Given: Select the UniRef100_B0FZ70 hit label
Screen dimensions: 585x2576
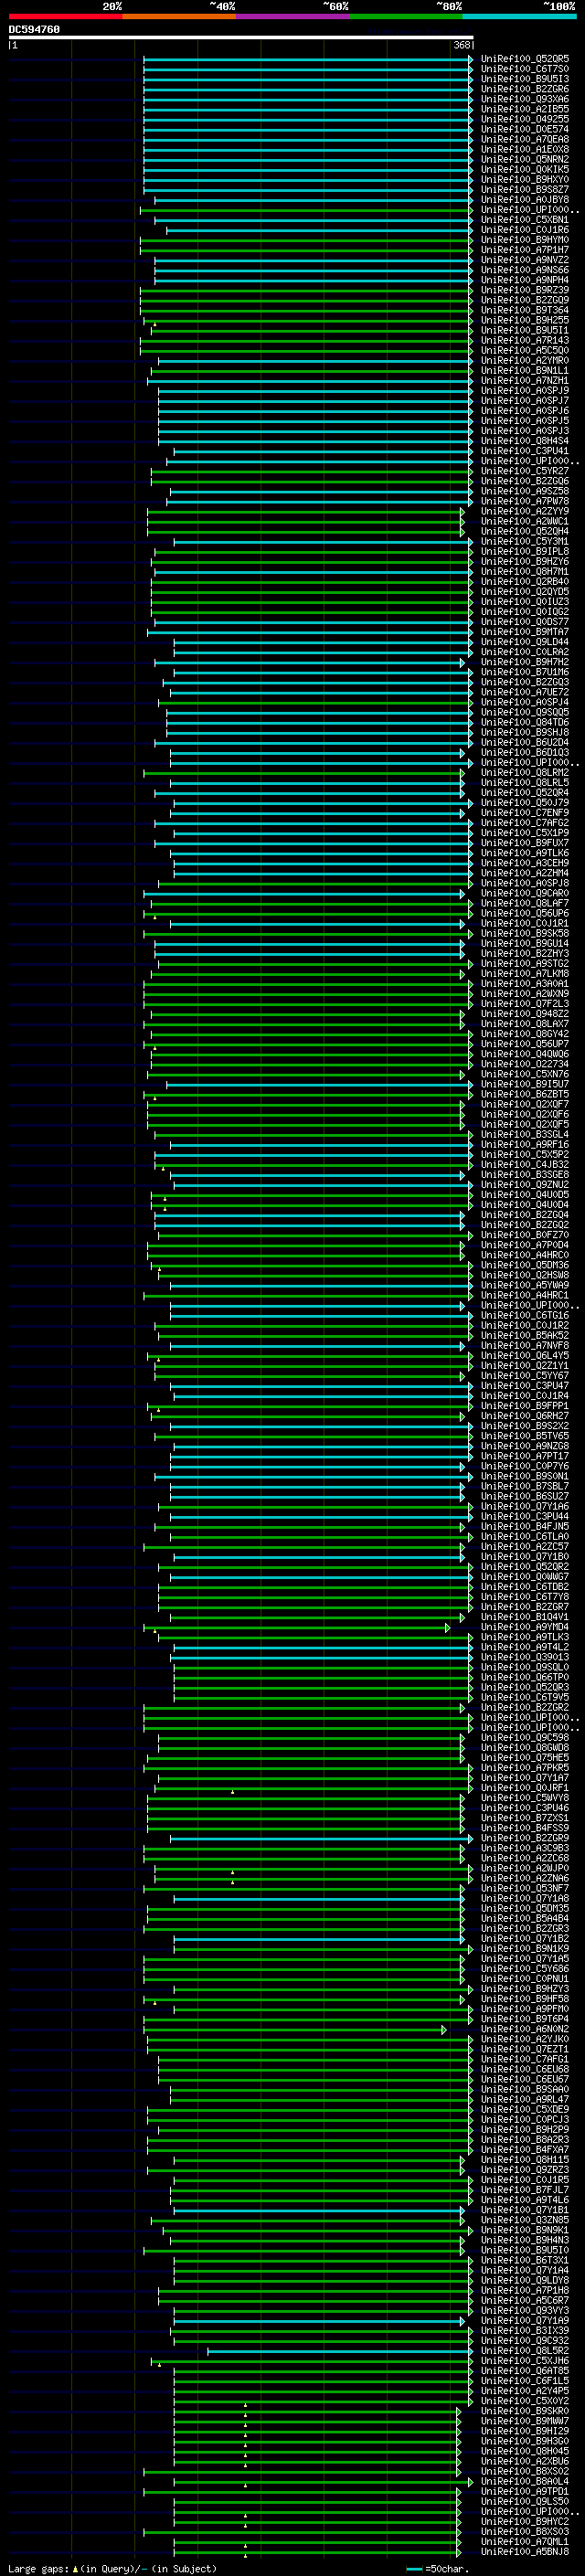Looking at the screenshot, I should pos(525,1235).
